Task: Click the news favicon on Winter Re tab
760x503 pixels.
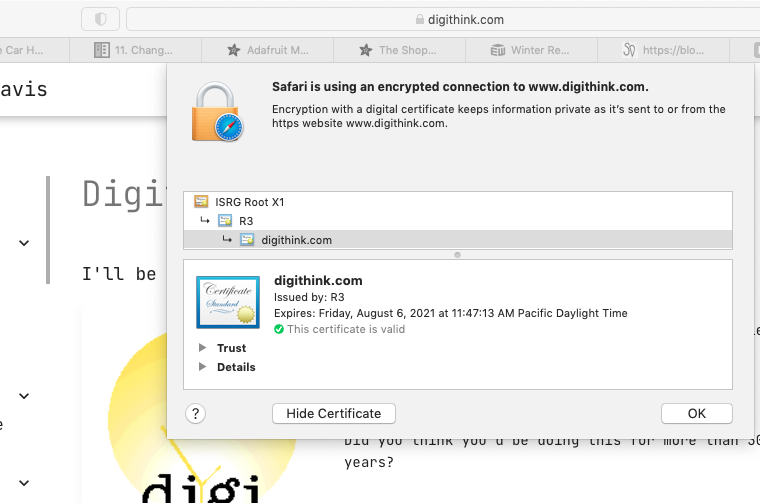Action: point(498,50)
